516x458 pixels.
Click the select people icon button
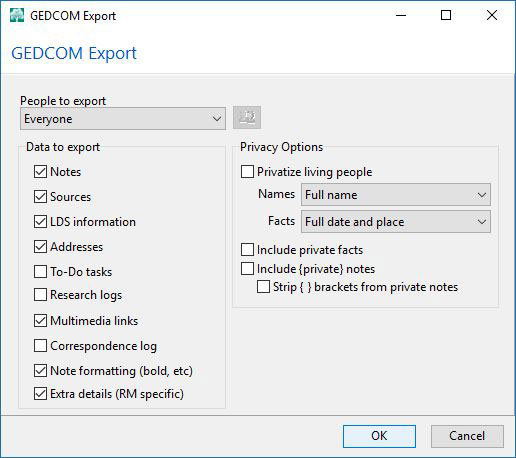click(247, 118)
